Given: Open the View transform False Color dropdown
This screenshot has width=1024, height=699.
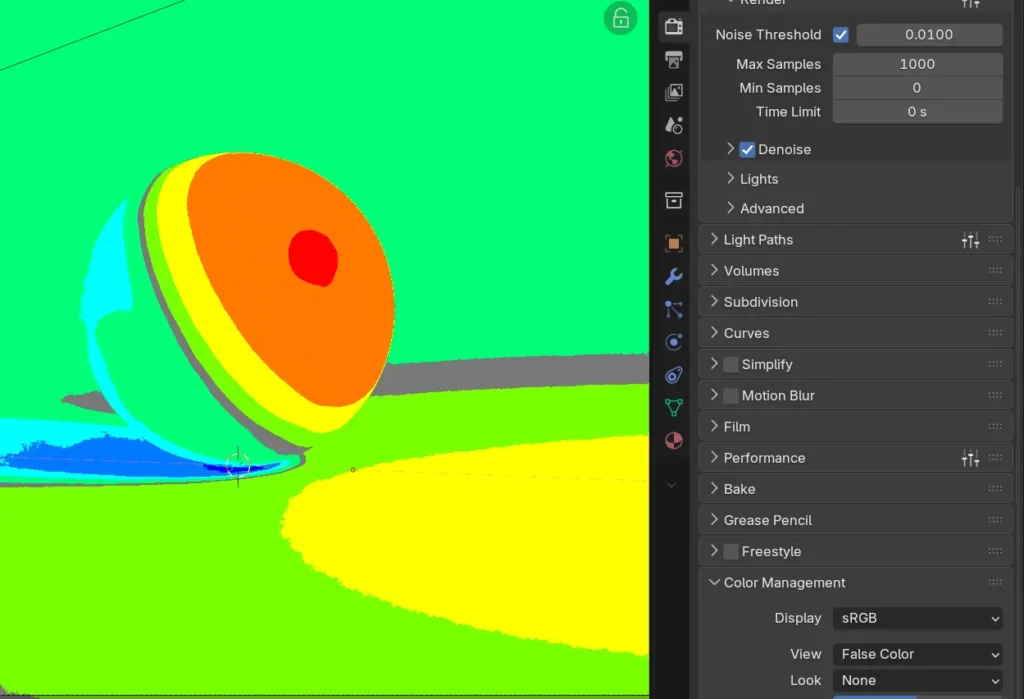Looking at the screenshot, I should click(x=917, y=654).
